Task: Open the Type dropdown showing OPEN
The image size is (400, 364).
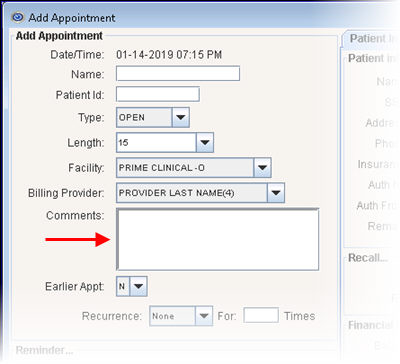Action: pyautogui.click(x=153, y=117)
